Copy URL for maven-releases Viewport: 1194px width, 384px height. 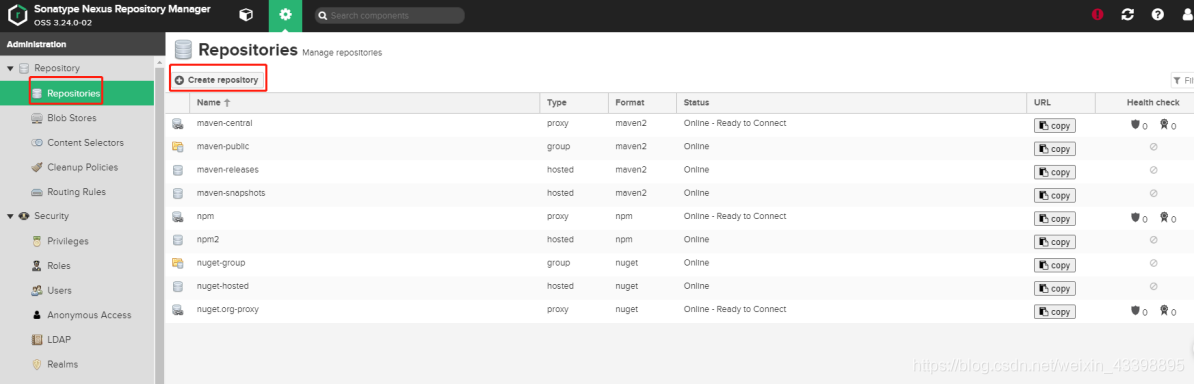1055,172
